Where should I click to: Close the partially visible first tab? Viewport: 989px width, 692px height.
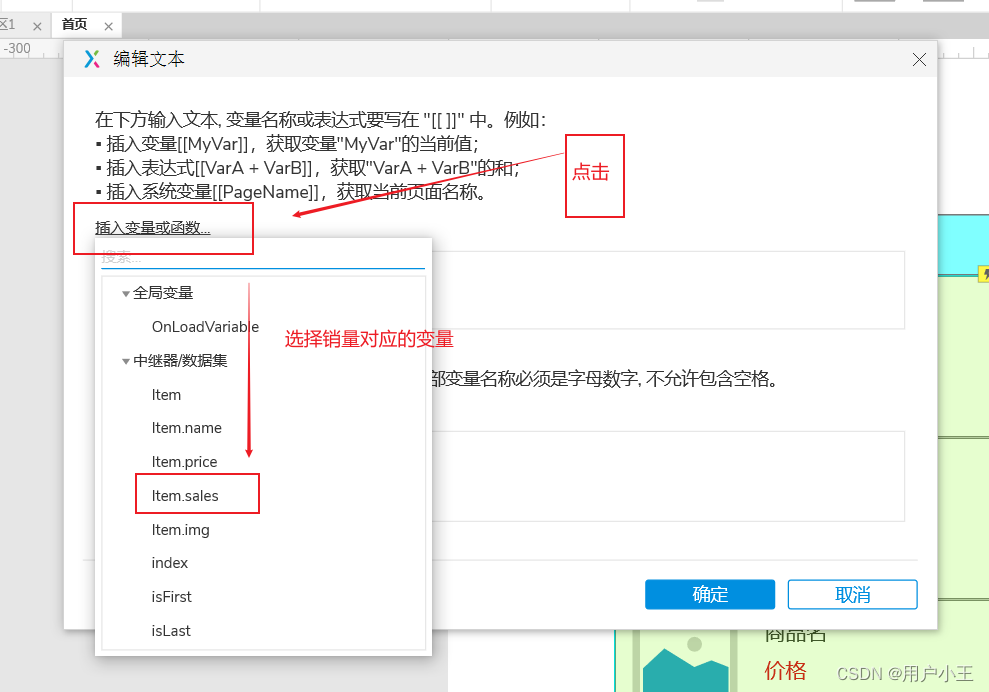pos(37,26)
